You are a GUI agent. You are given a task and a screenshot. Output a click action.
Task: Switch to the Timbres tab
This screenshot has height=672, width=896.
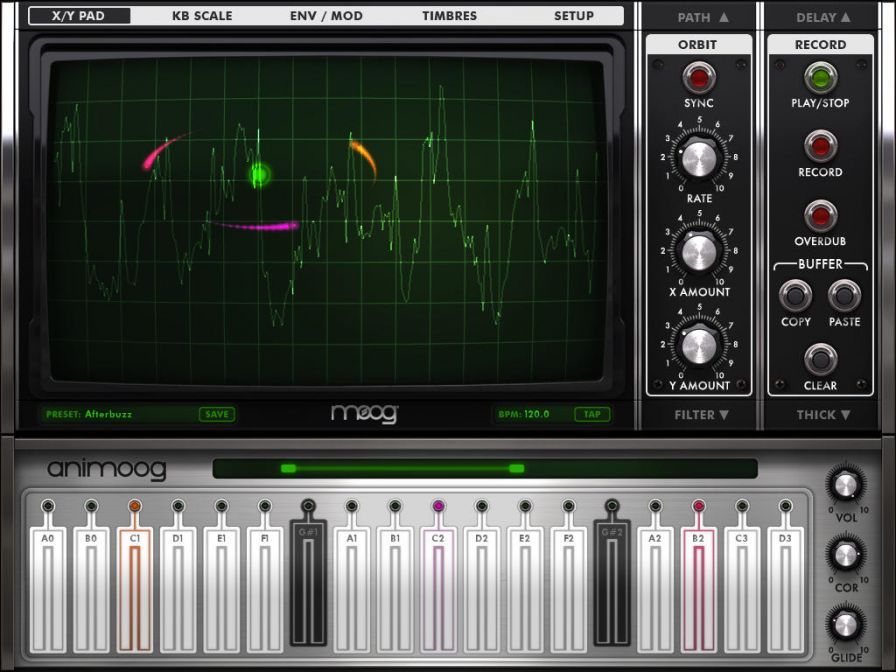coord(449,16)
